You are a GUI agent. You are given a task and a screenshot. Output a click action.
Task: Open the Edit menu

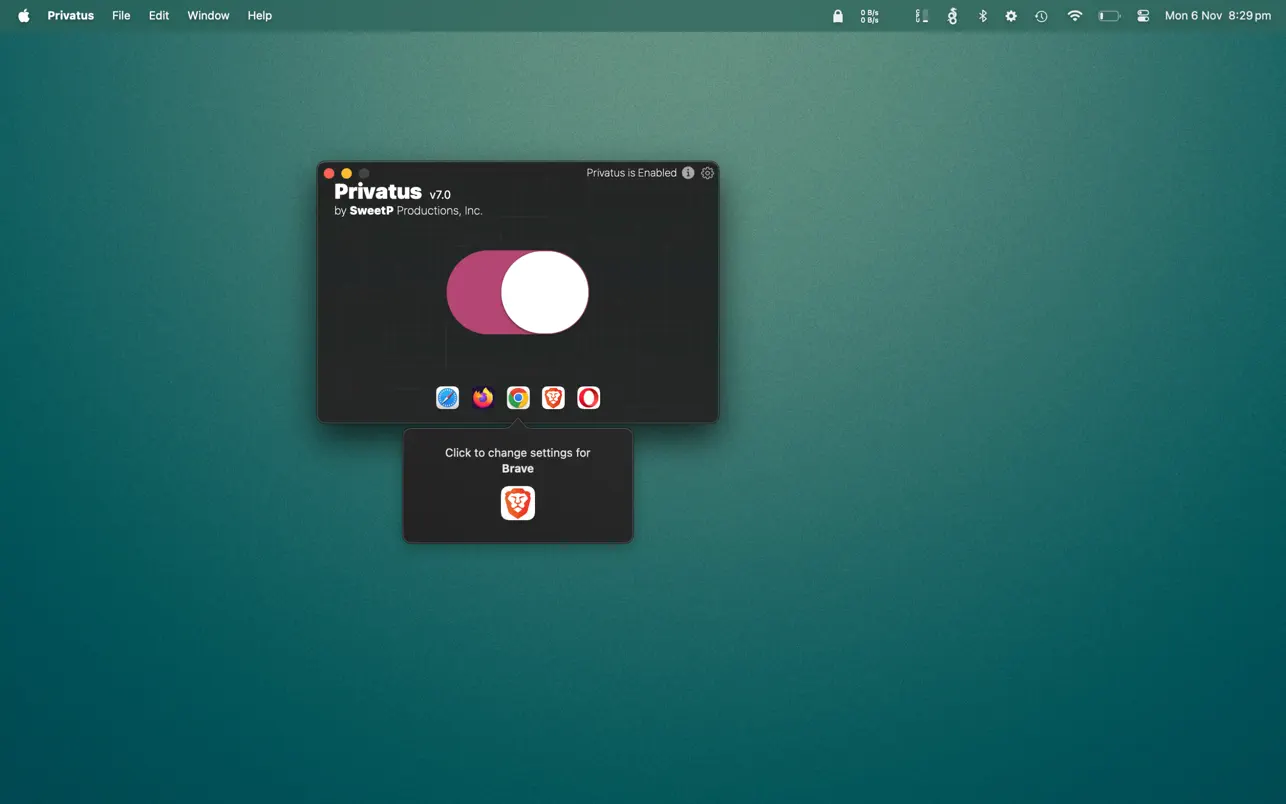[x=159, y=16]
